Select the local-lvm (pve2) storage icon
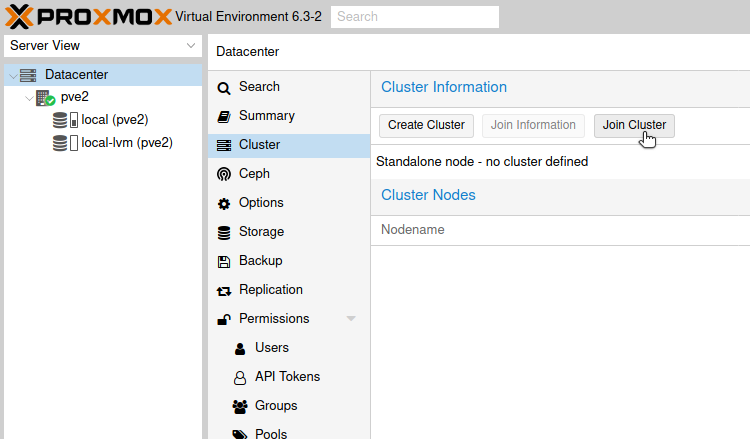 point(66,143)
